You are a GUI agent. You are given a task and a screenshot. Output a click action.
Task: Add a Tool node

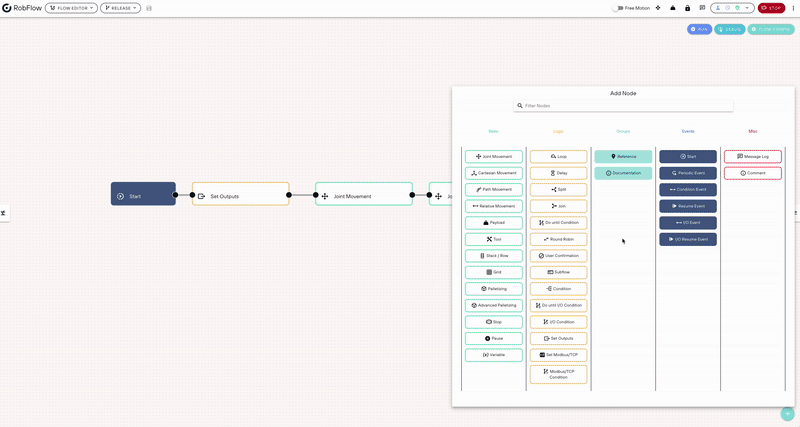[494, 239]
